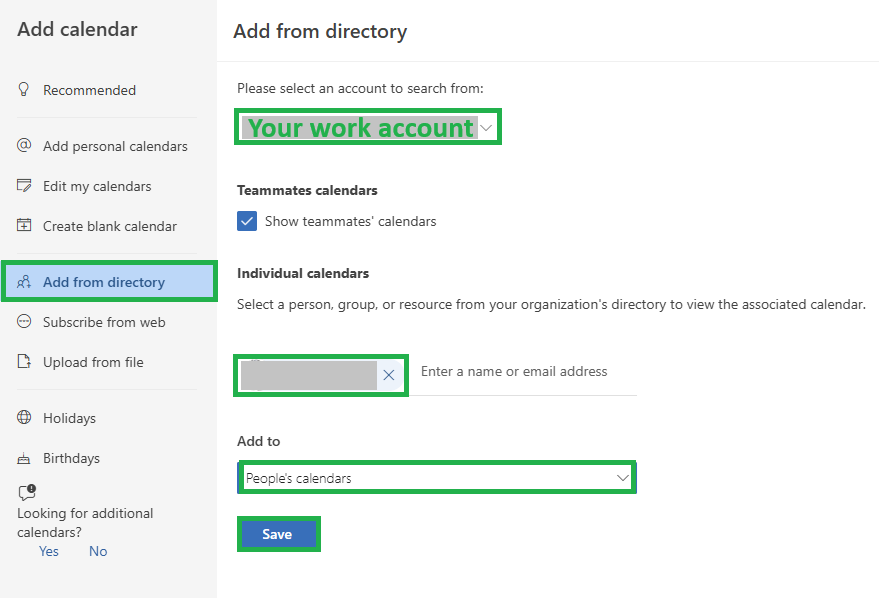Click the Add to label
The image size is (879, 598).
pyautogui.click(x=258, y=441)
